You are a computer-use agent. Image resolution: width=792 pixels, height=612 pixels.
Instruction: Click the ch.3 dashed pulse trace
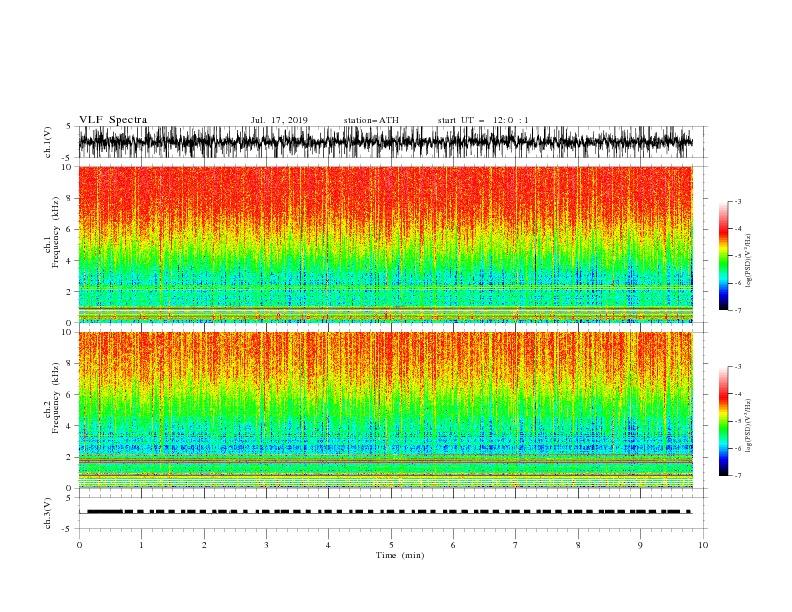(385, 512)
